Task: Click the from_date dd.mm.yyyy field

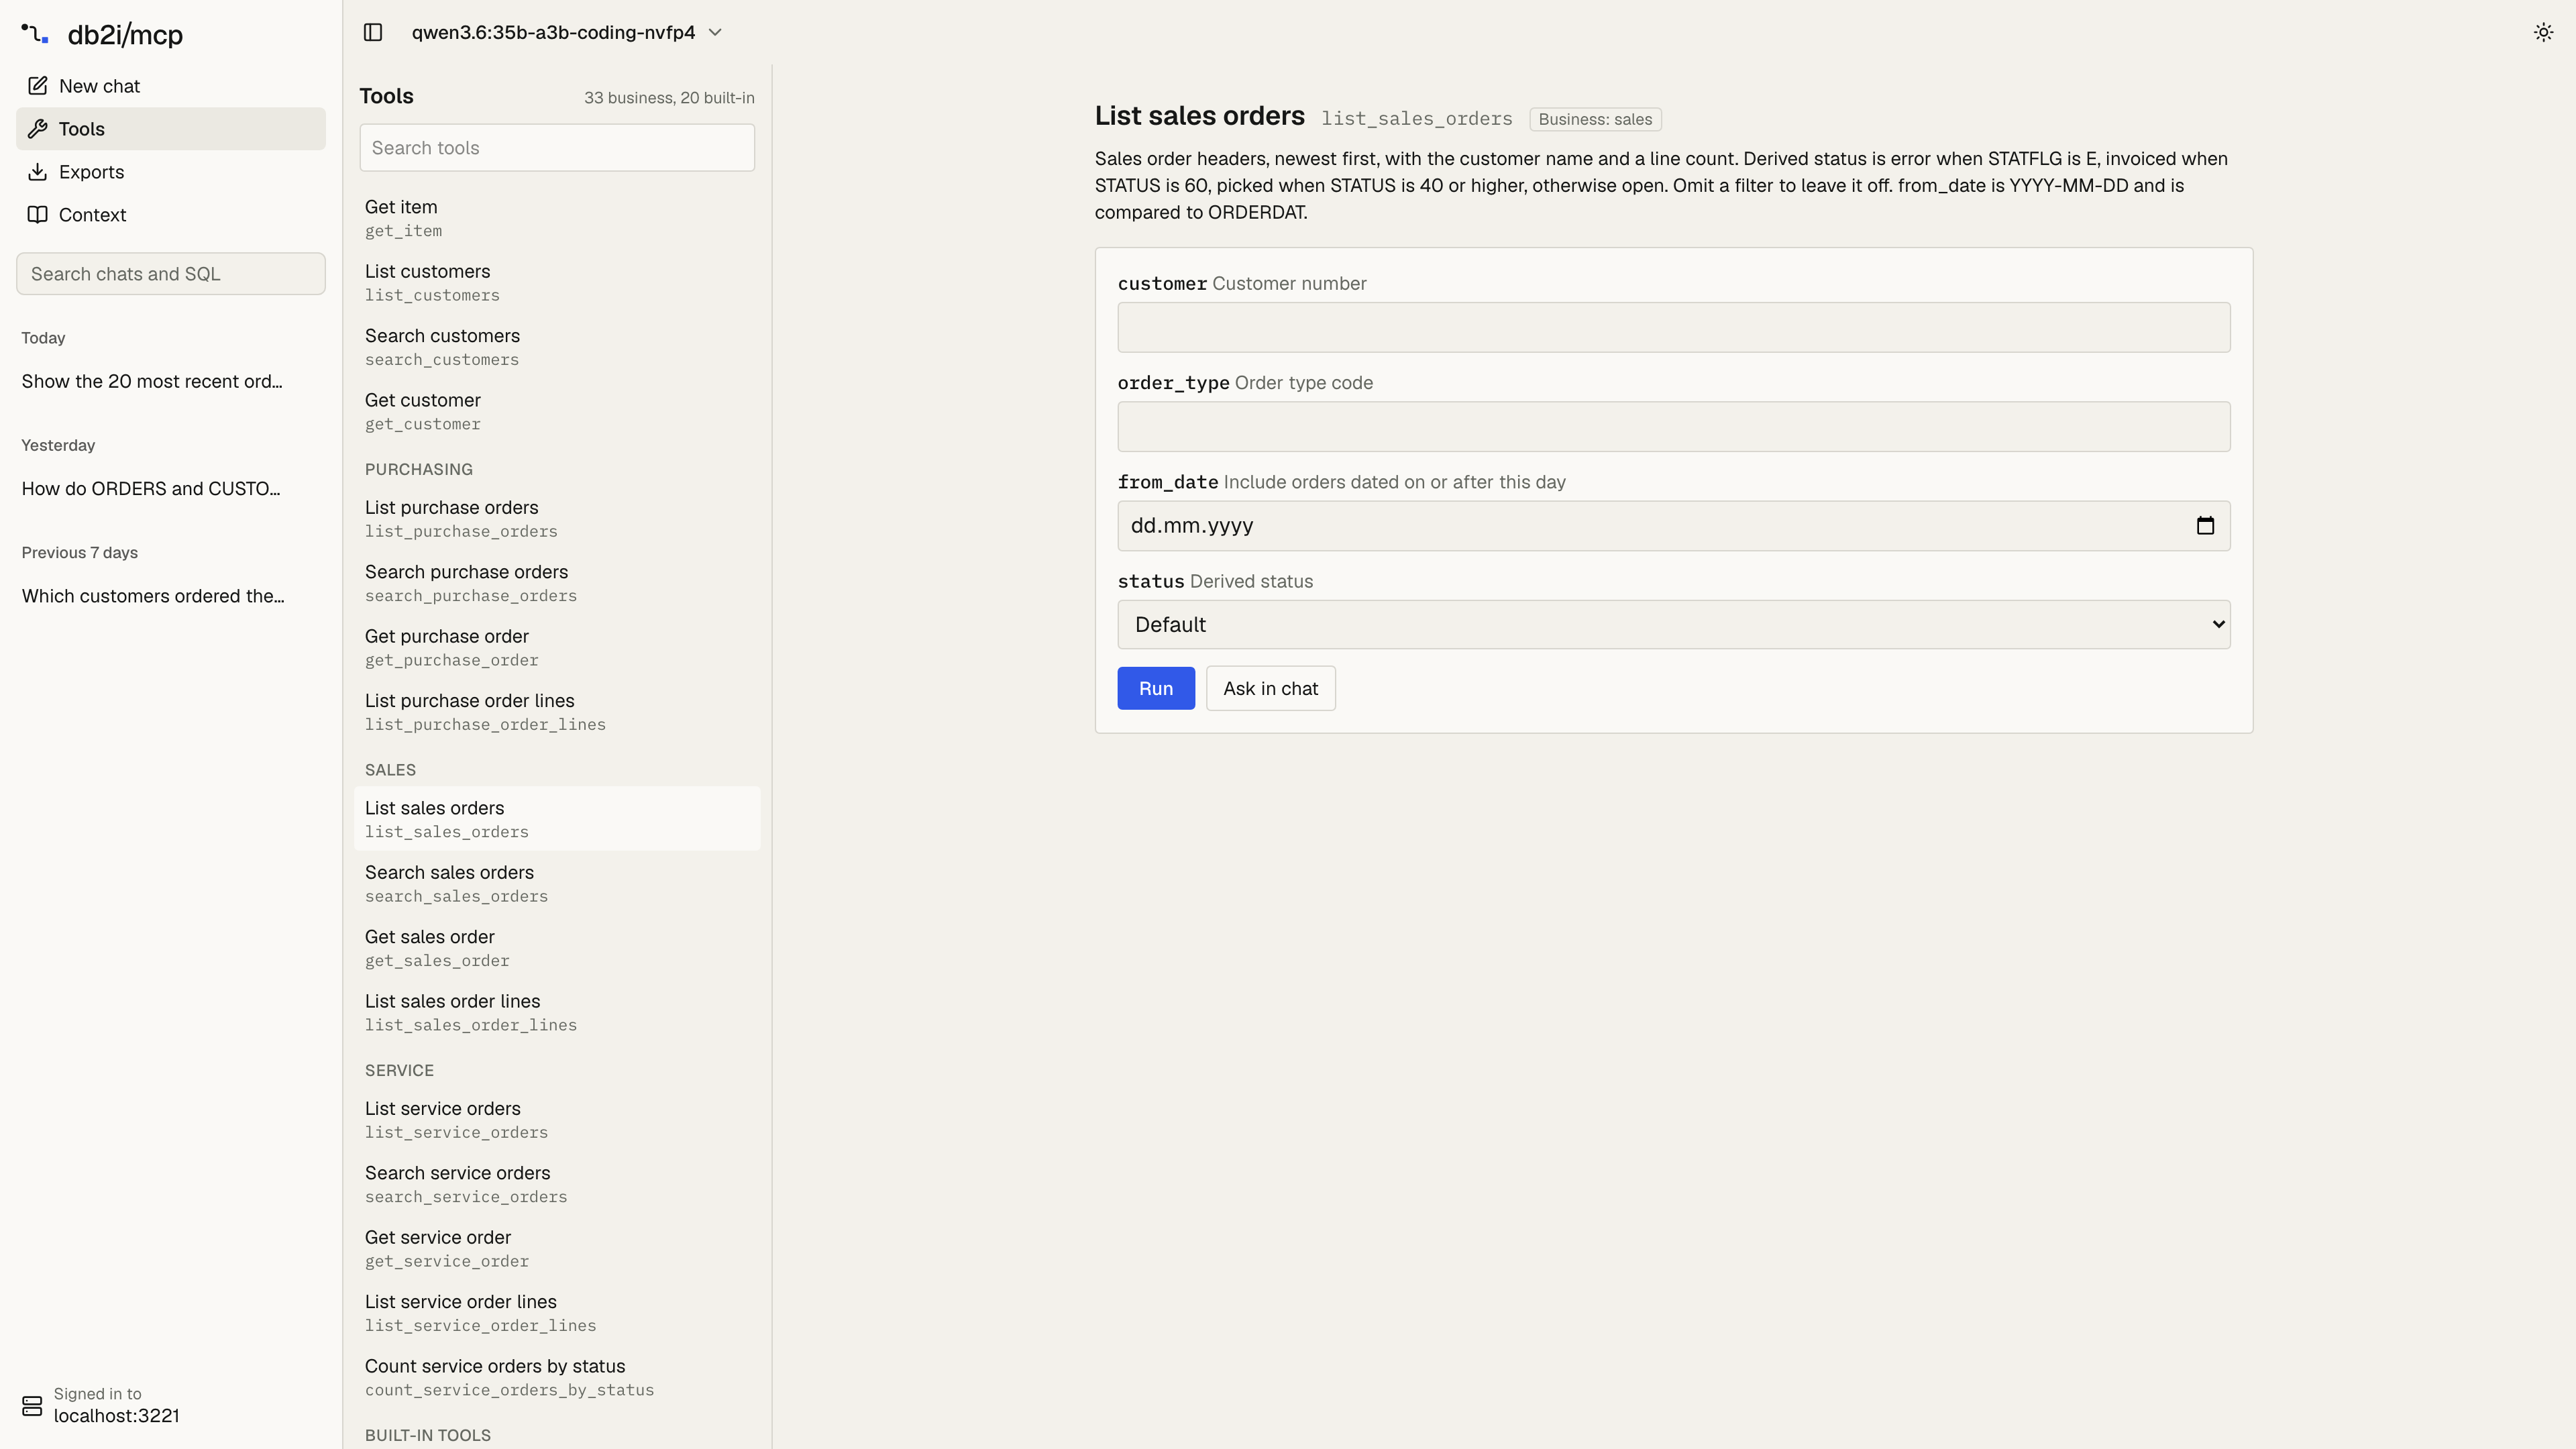Action: click(x=1673, y=526)
